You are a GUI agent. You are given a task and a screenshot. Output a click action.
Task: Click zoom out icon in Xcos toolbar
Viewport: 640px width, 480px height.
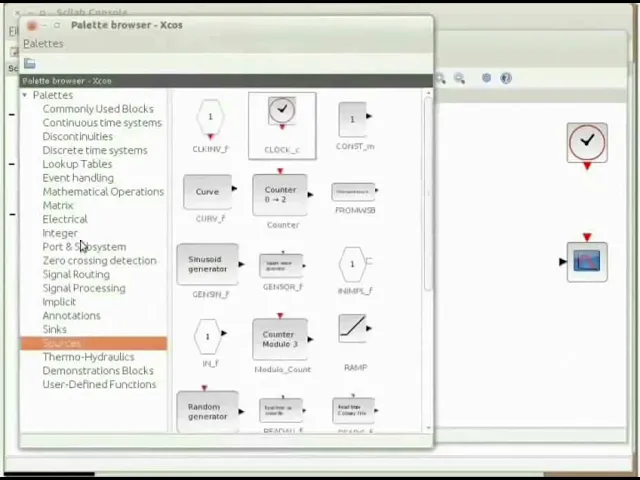tap(460, 78)
